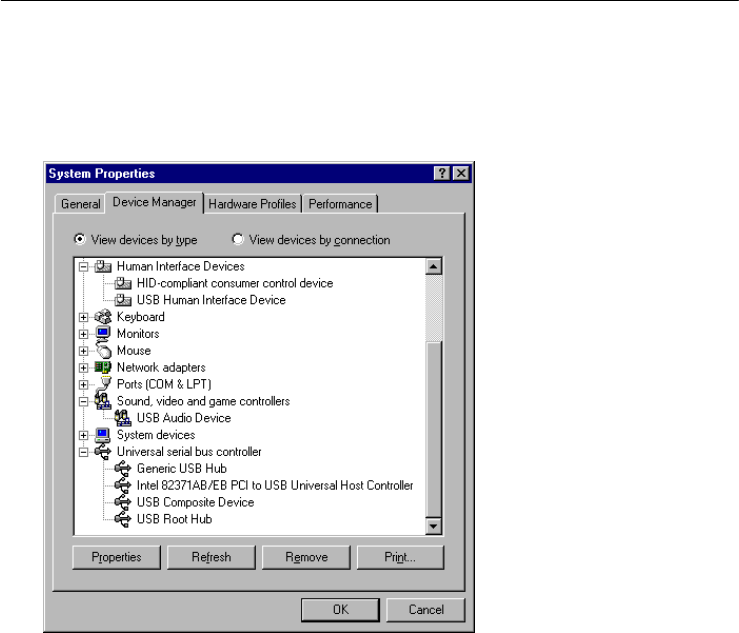Select 'USB Root Hub' text entry

point(174,519)
